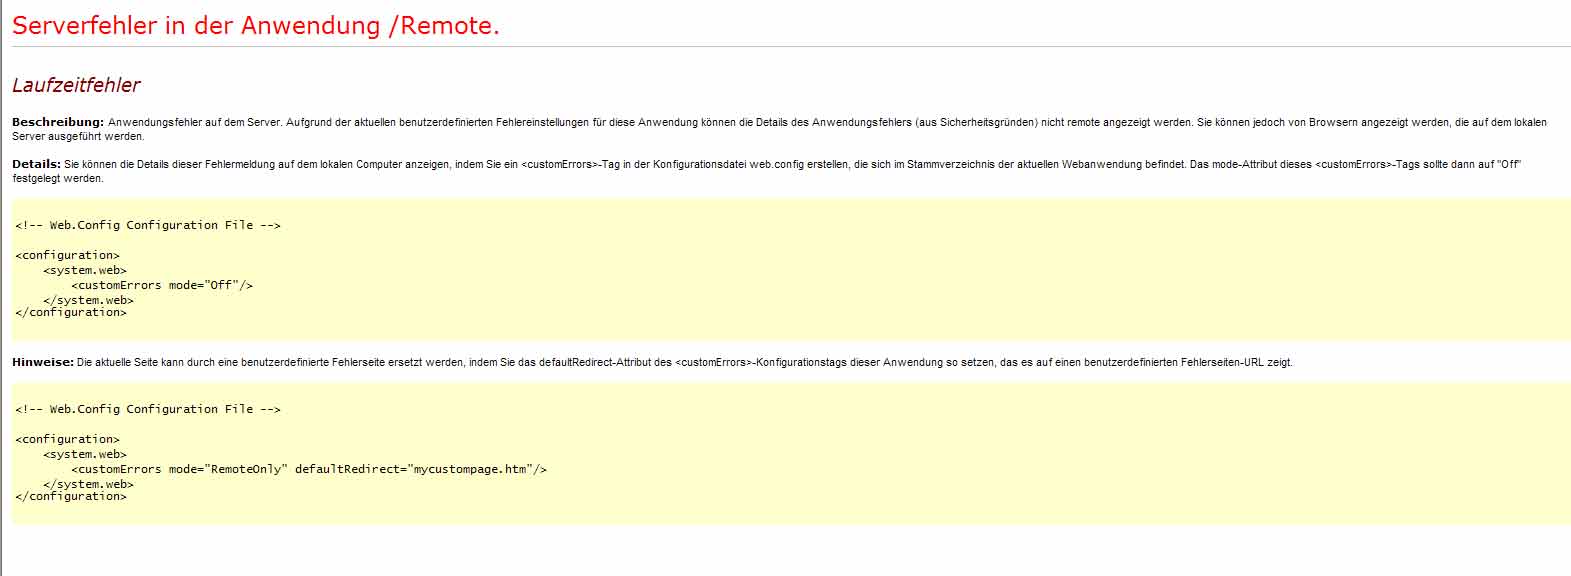The width and height of the screenshot is (1571, 576).
Task: Click the bold 'Hinweise:' label
Action: coord(43,362)
